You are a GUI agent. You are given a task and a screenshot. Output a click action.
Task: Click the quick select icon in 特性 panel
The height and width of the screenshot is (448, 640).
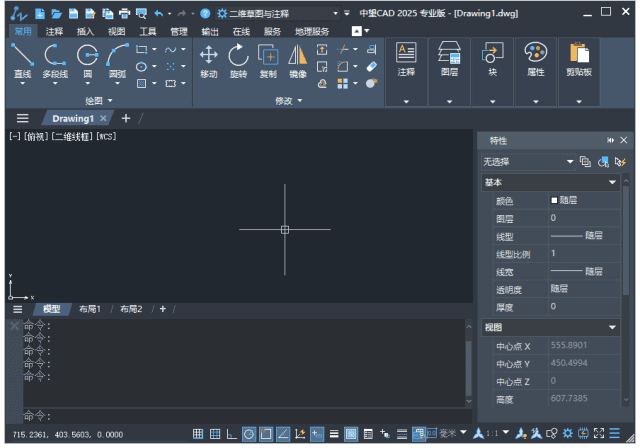click(x=620, y=161)
